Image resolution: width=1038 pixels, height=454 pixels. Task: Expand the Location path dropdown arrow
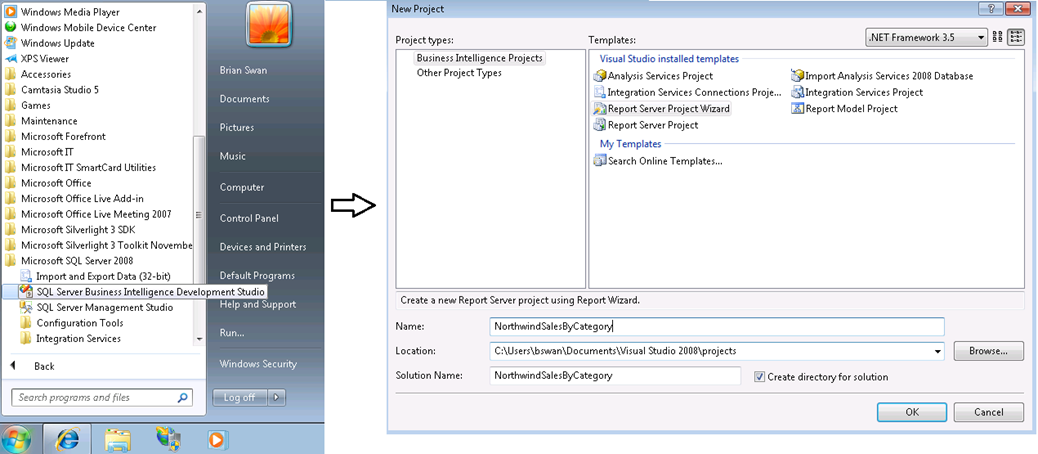tap(937, 351)
